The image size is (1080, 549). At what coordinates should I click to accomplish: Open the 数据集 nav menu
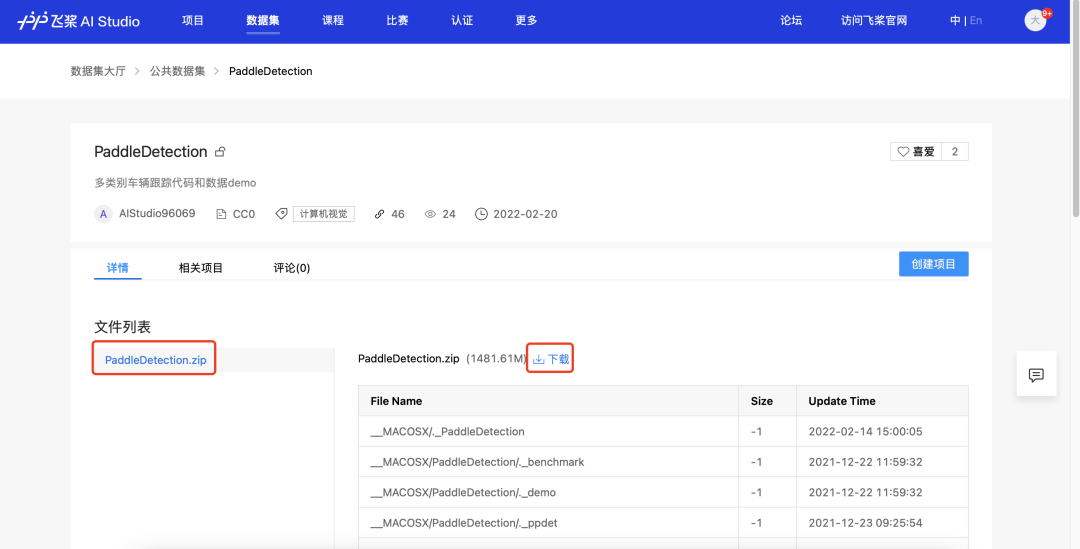263,21
